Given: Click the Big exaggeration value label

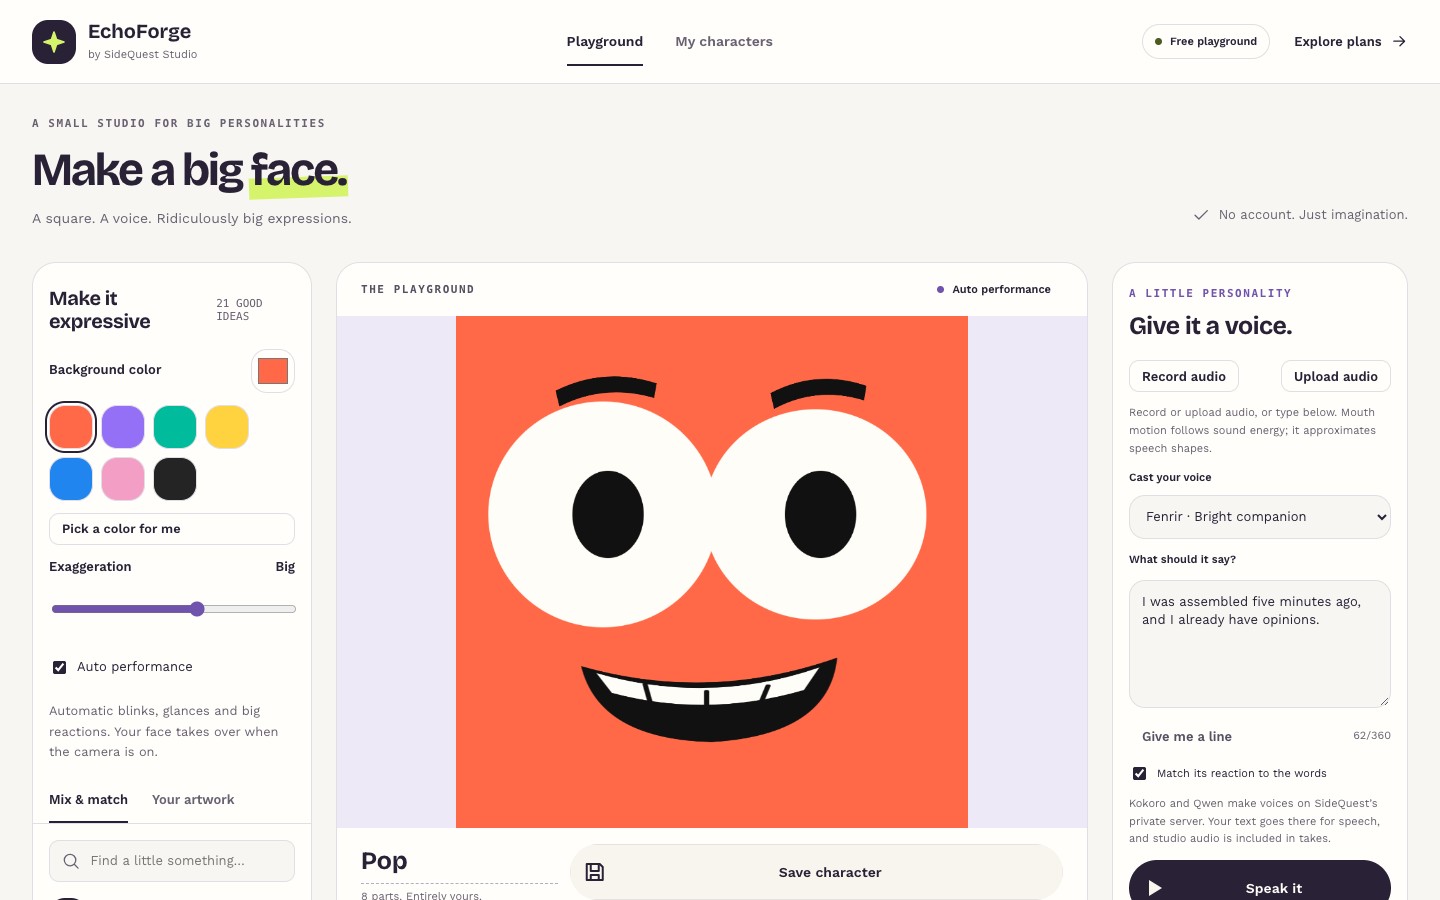Looking at the screenshot, I should (285, 567).
